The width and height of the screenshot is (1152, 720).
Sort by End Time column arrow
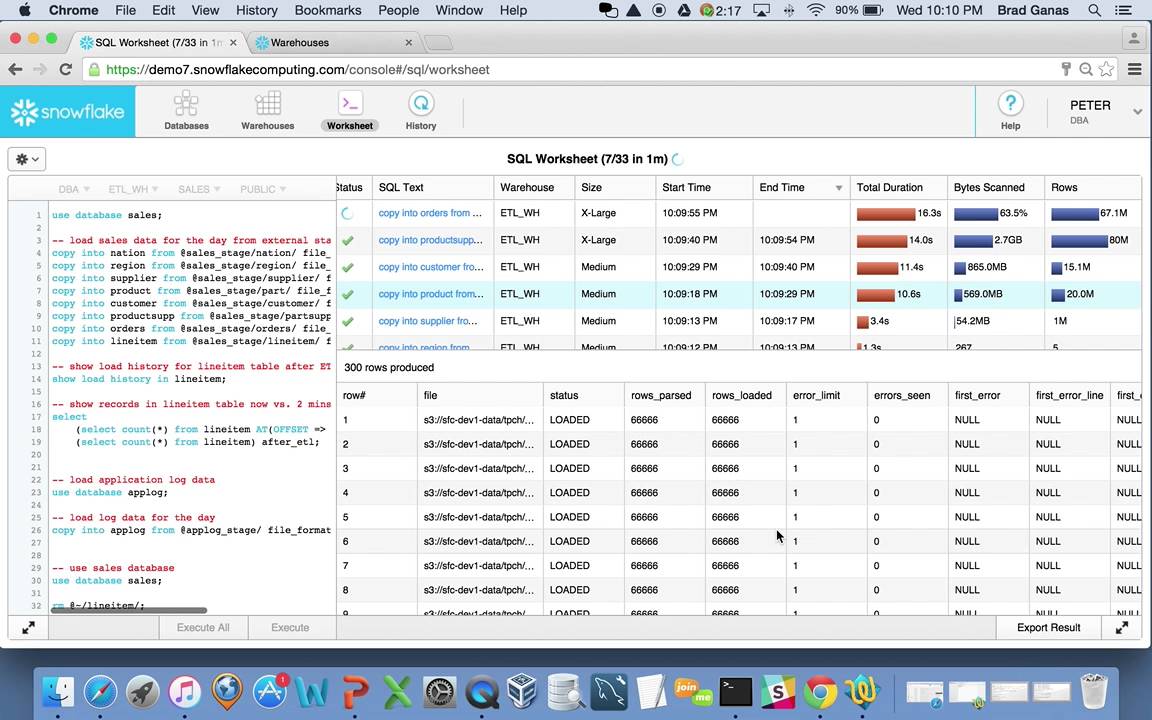(838, 188)
